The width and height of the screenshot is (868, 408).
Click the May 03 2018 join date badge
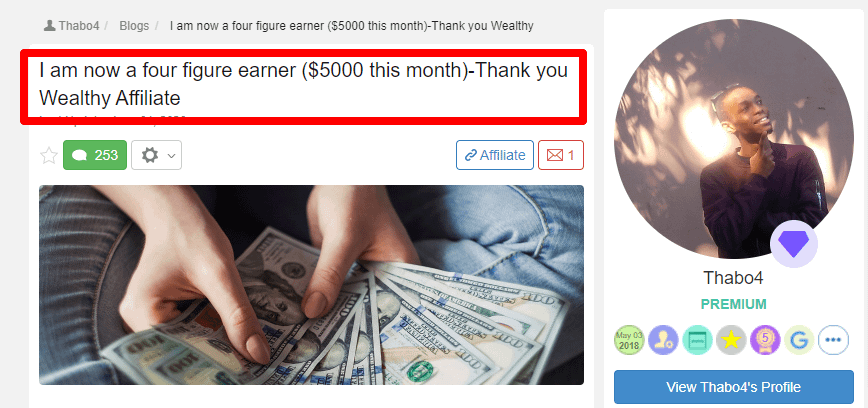click(x=629, y=340)
